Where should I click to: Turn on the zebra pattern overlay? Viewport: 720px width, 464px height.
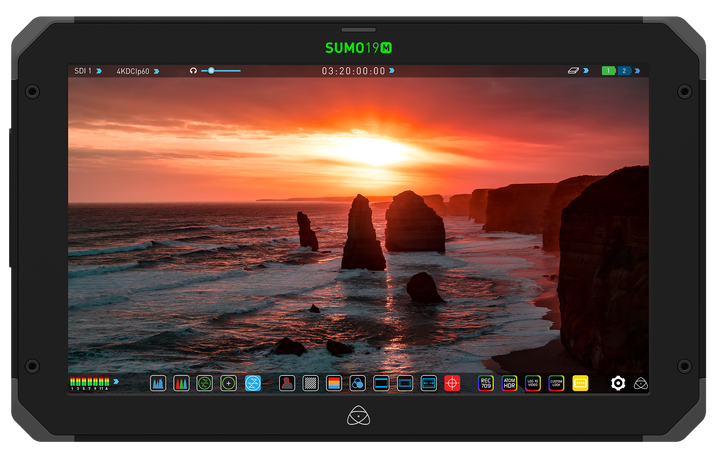(x=310, y=383)
